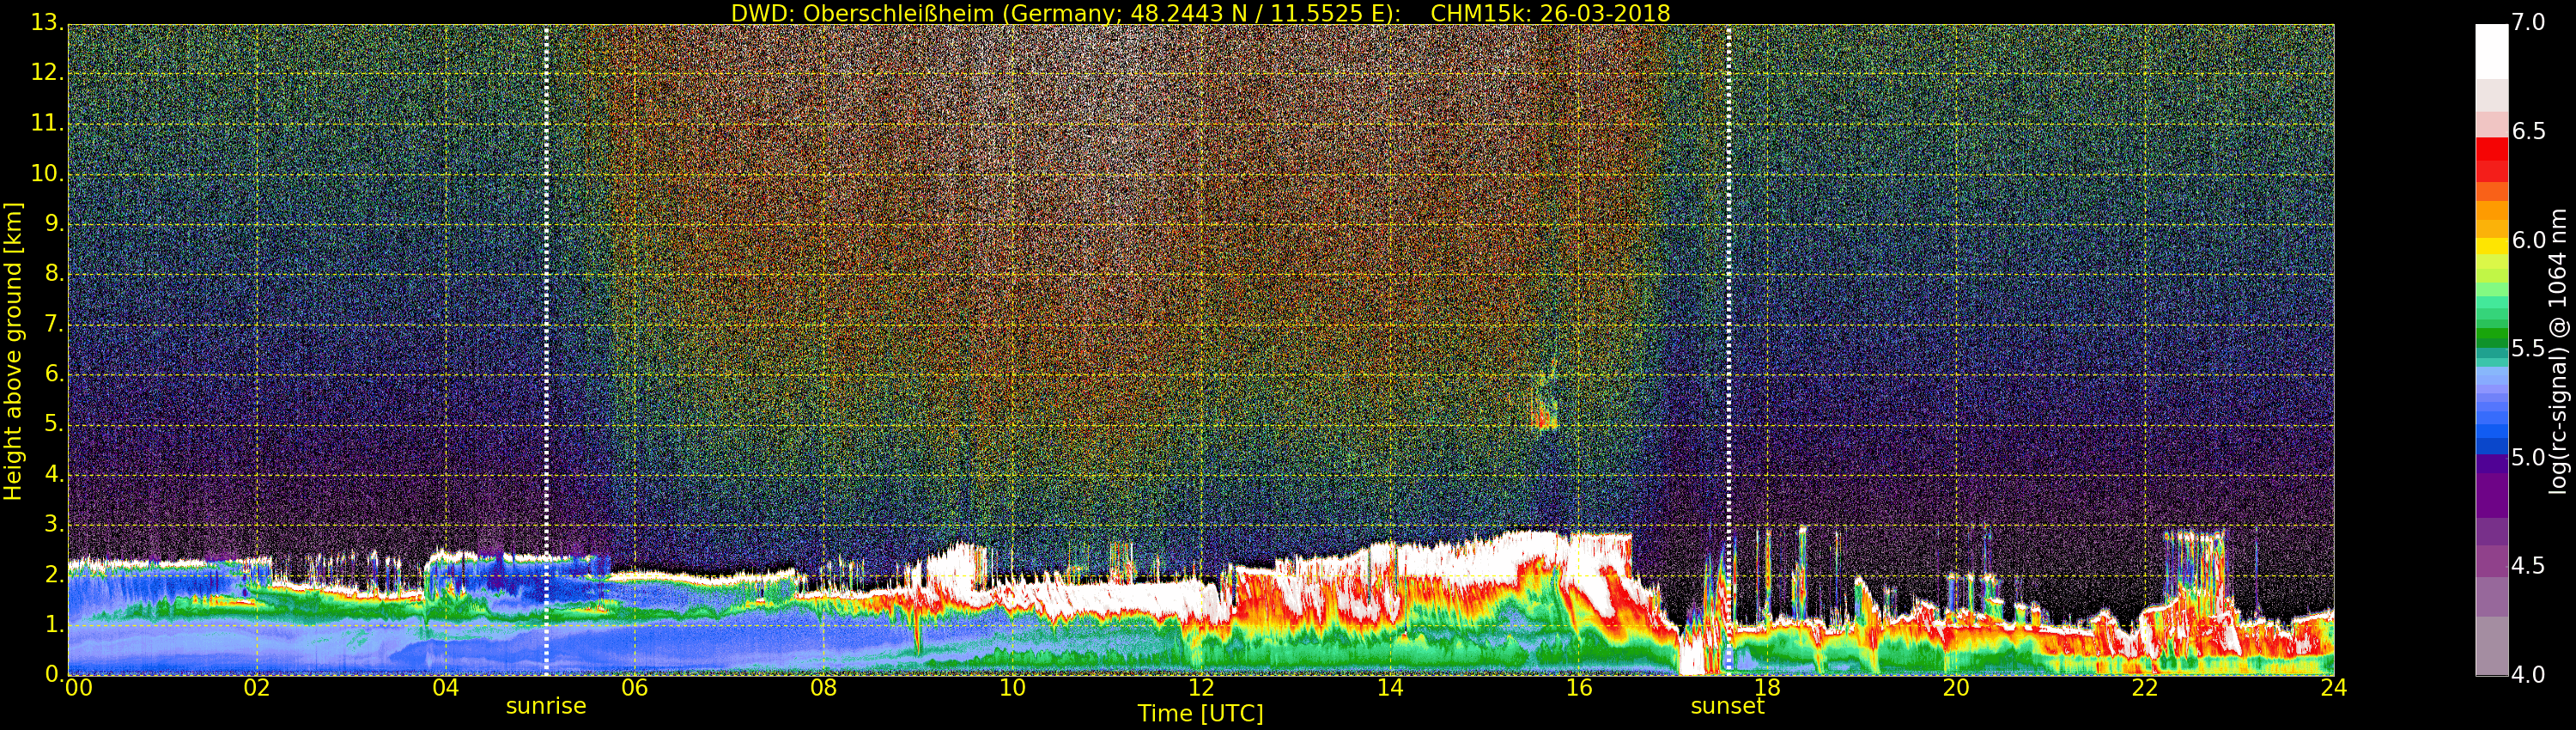The width and height of the screenshot is (2576, 730).
Task: Click the '12.' height tick label
Action: tap(47, 72)
